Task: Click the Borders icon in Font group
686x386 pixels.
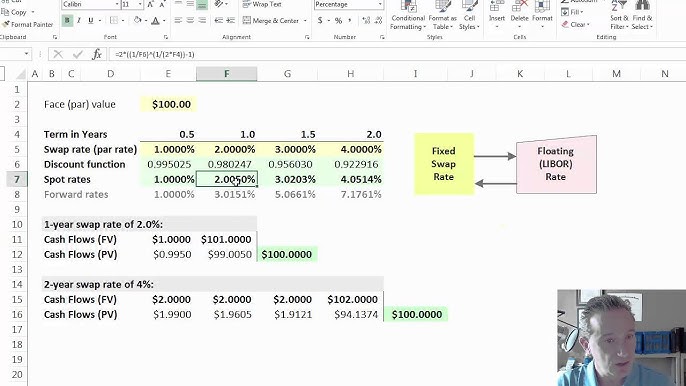Action: [114, 21]
